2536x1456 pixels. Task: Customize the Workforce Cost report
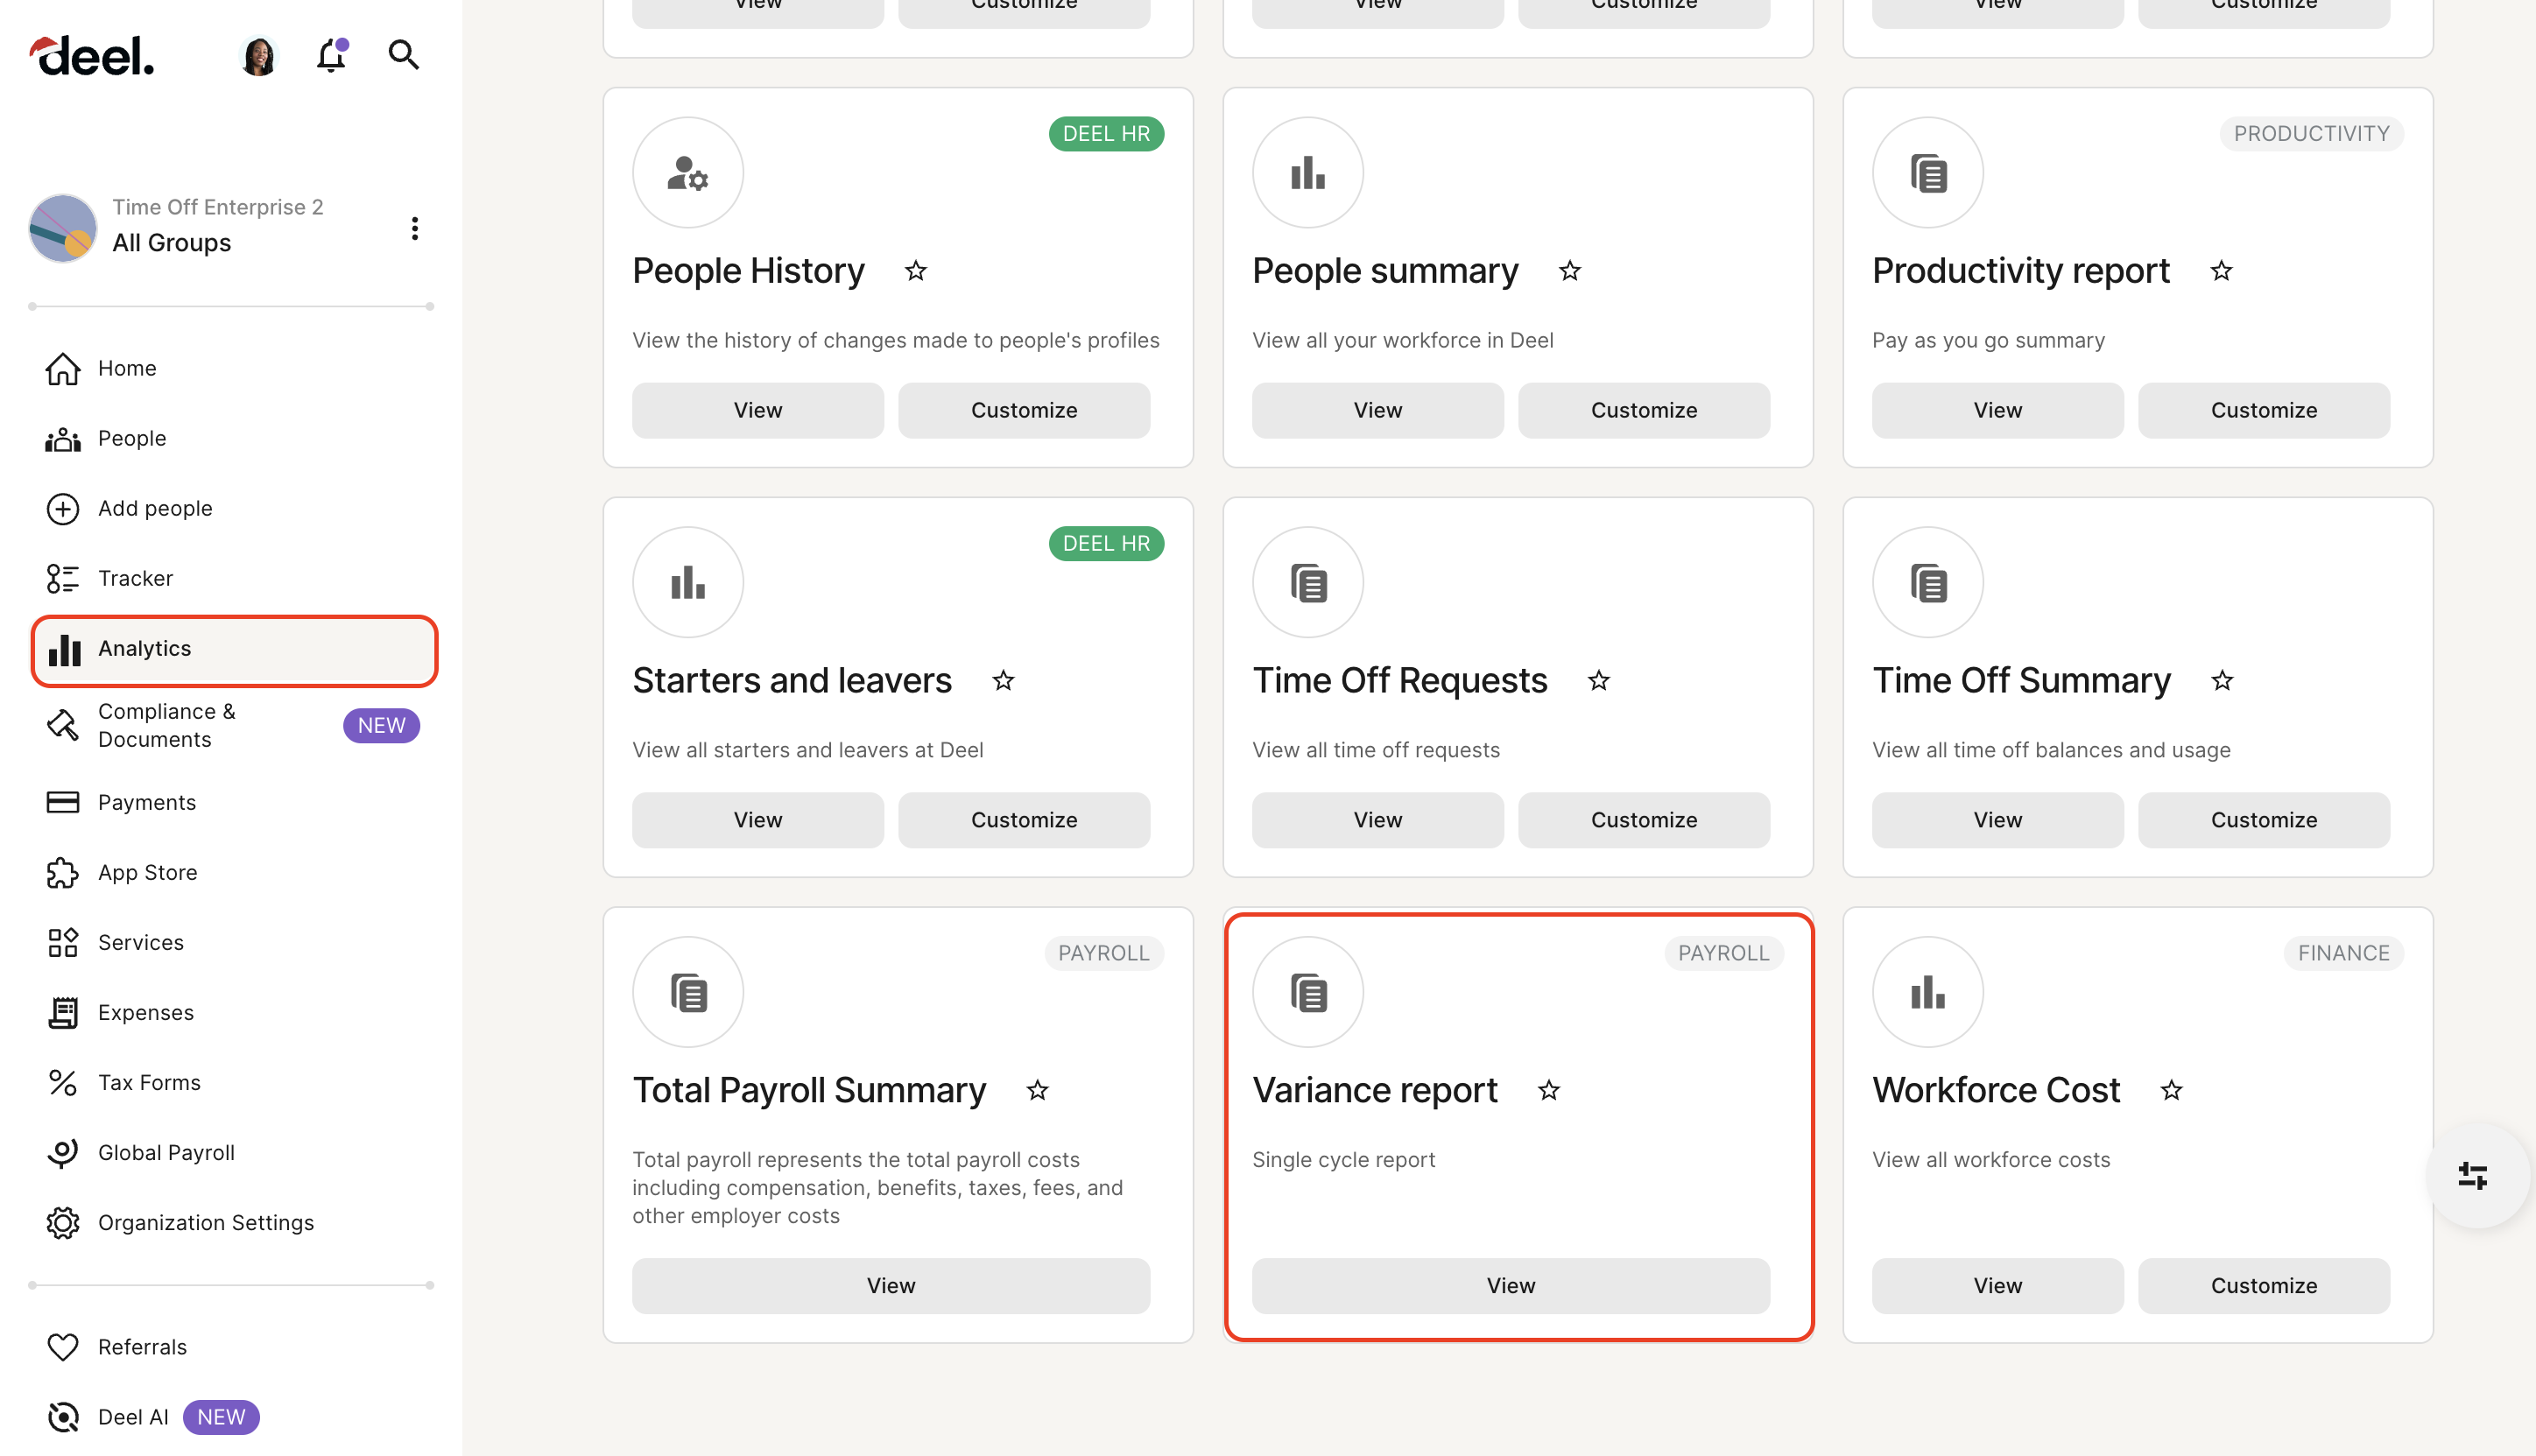pos(2263,1286)
